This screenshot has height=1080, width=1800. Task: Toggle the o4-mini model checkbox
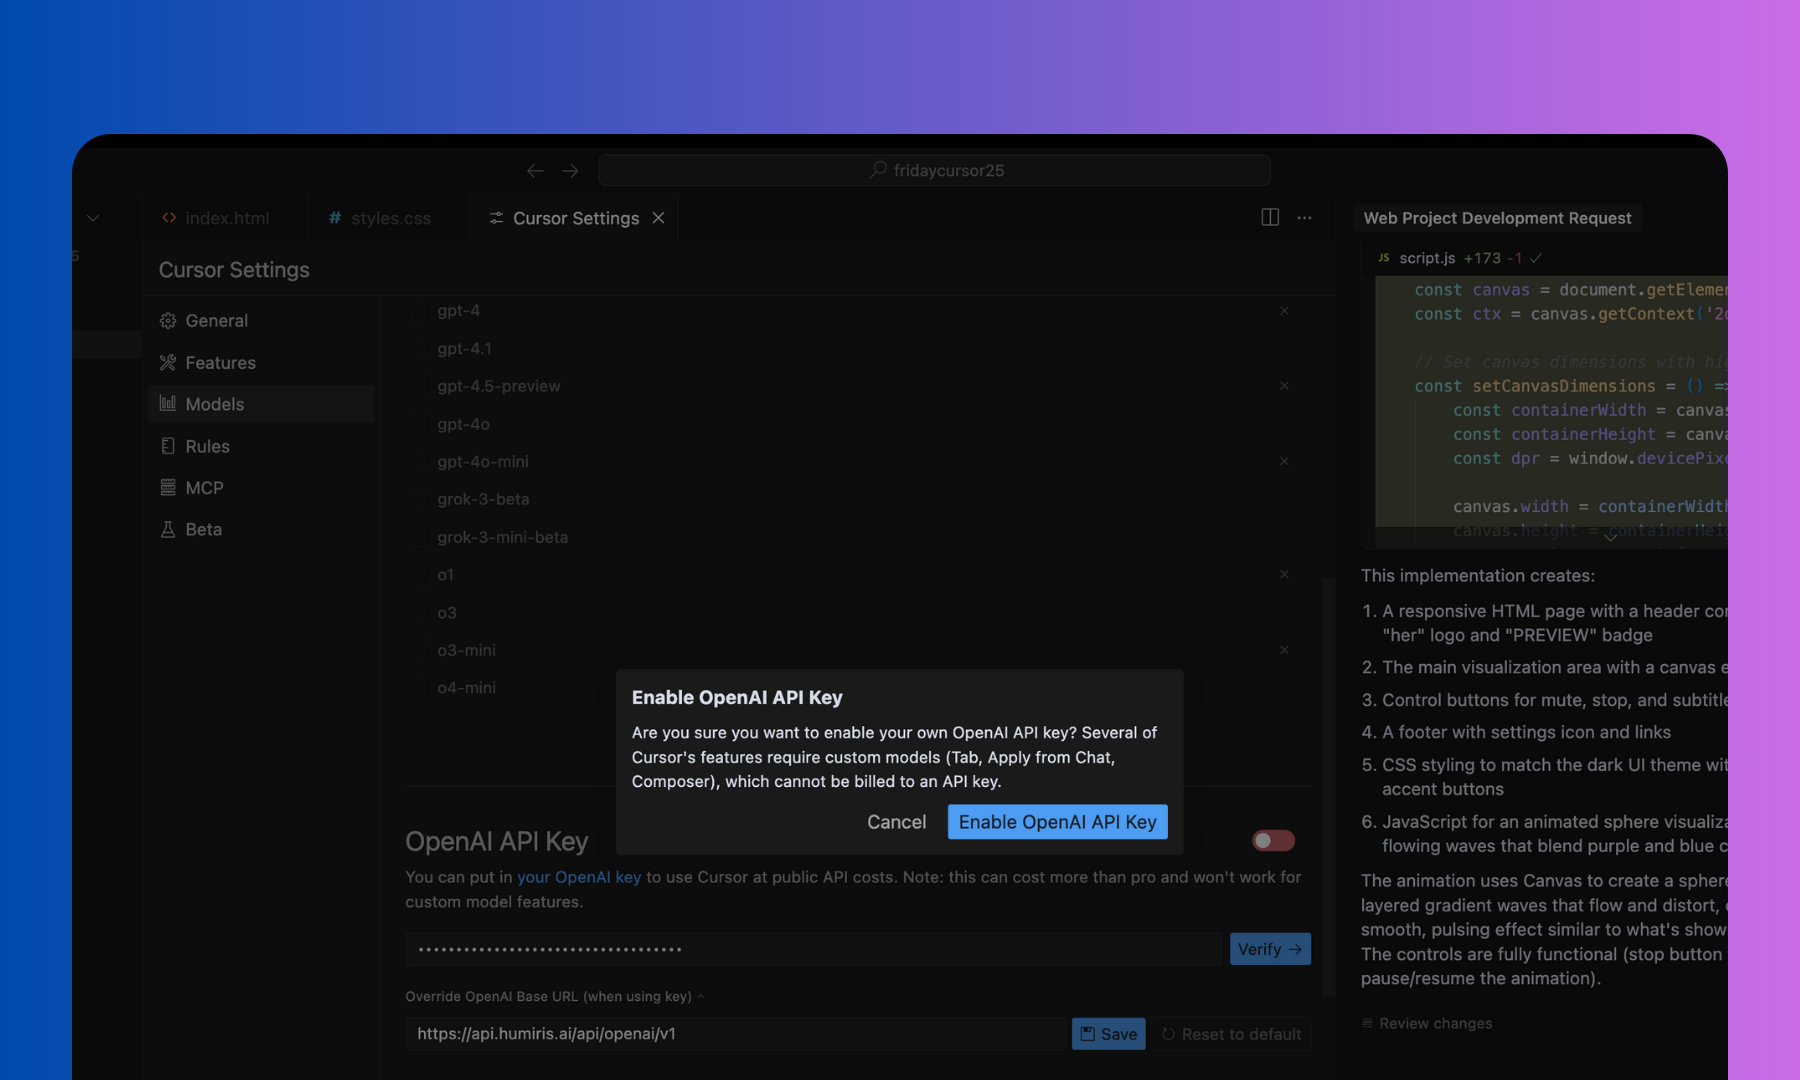(420, 688)
